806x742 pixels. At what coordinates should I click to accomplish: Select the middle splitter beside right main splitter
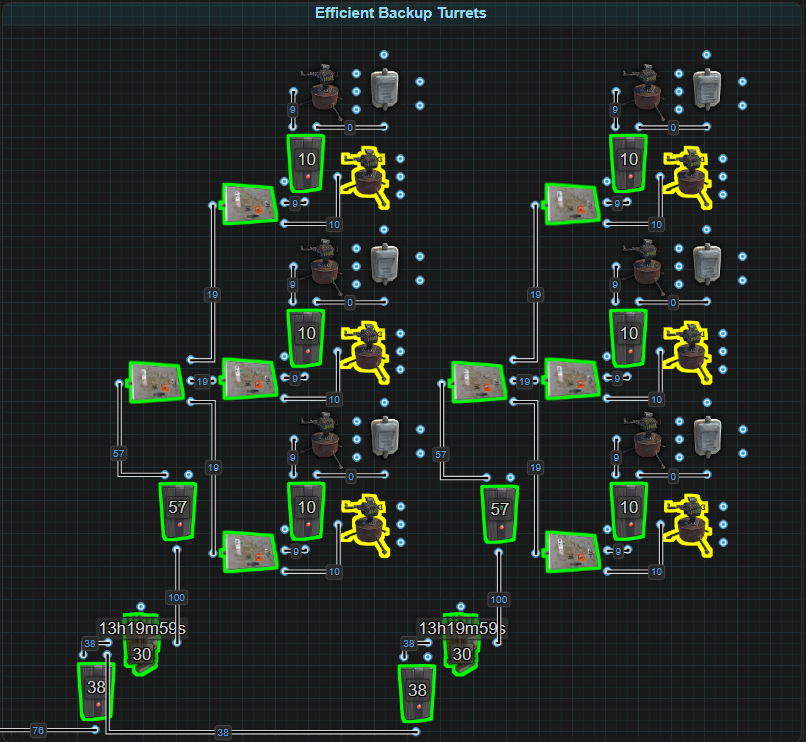(572, 379)
